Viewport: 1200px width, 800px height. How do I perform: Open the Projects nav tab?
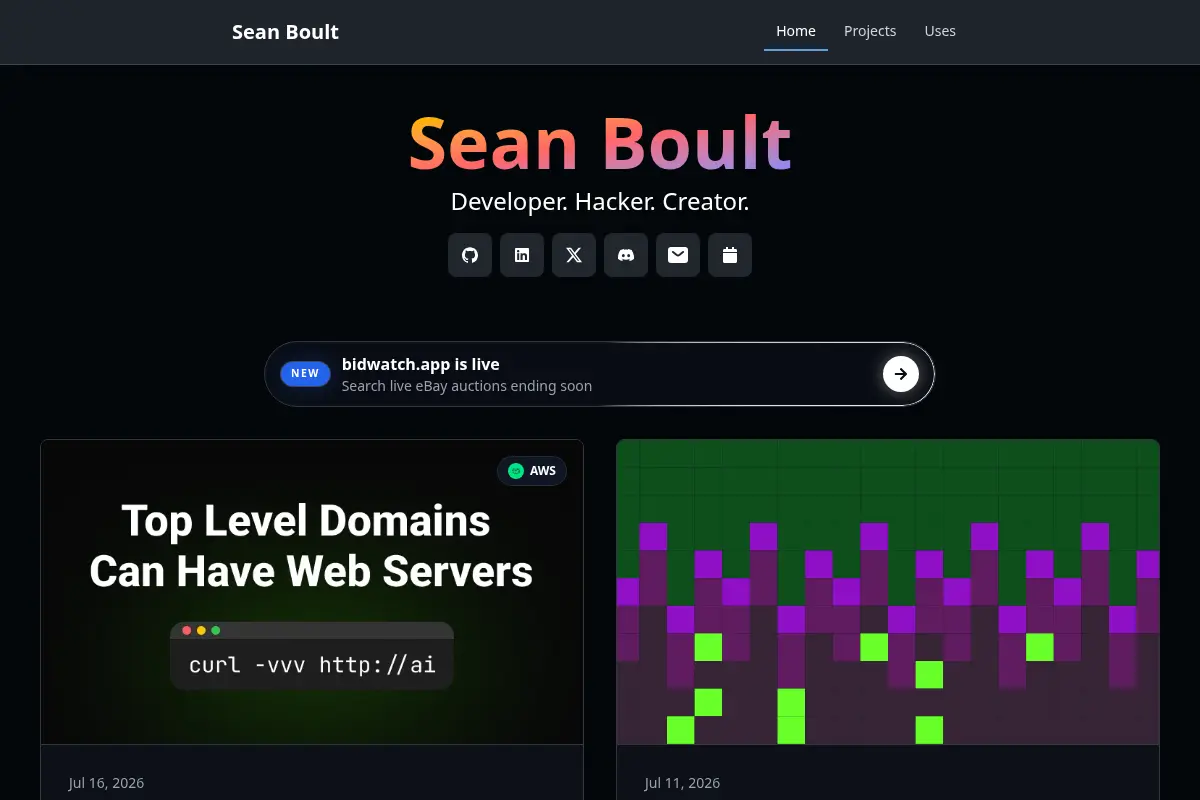[870, 31]
